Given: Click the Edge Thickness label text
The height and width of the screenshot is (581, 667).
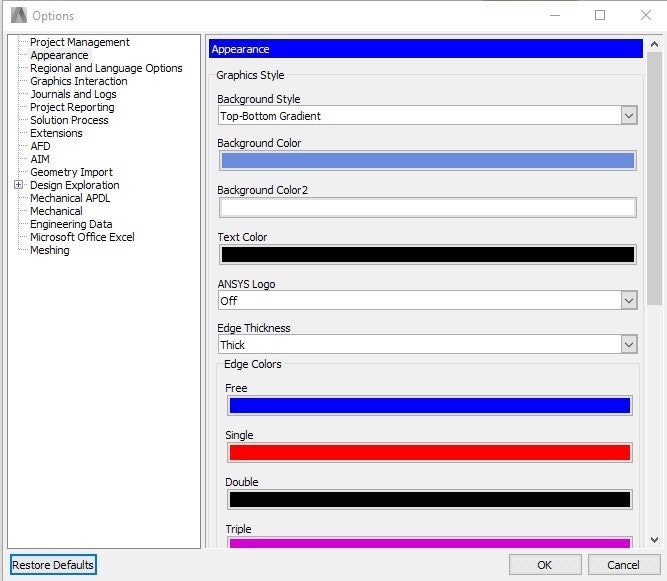Looking at the screenshot, I should pos(254,328).
